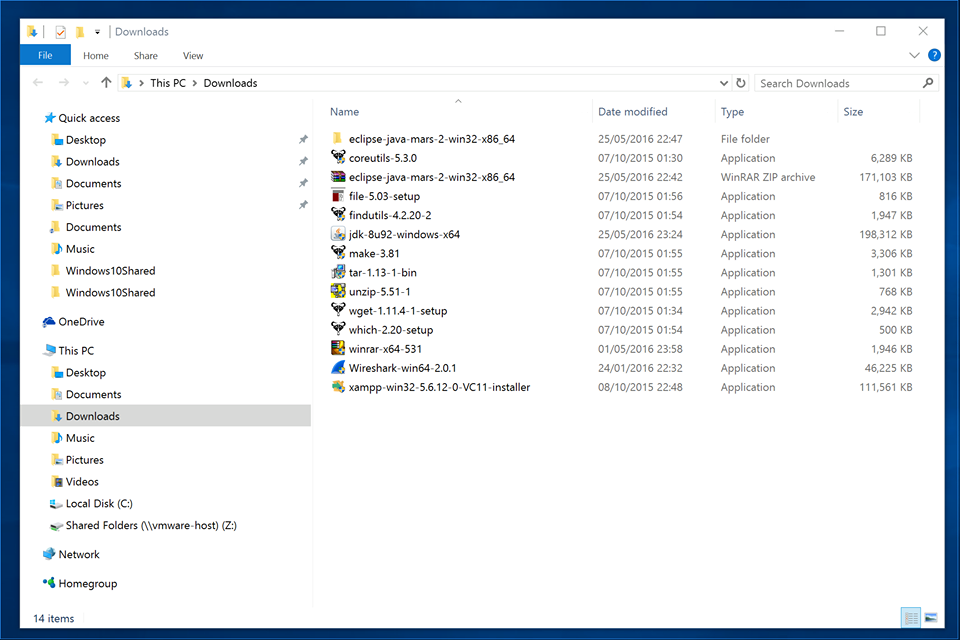Sort by Date modified column header
The height and width of the screenshot is (640, 960).
(x=632, y=112)
